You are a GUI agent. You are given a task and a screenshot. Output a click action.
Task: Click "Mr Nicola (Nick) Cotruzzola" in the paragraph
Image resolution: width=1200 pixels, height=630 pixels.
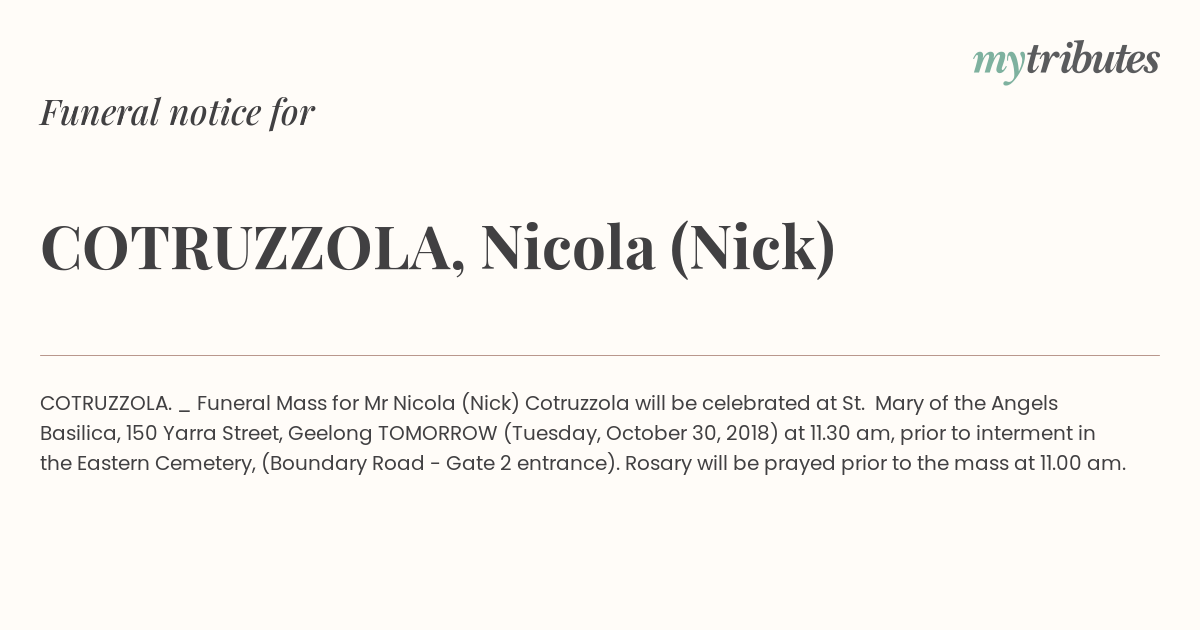[x=497, y=403]
